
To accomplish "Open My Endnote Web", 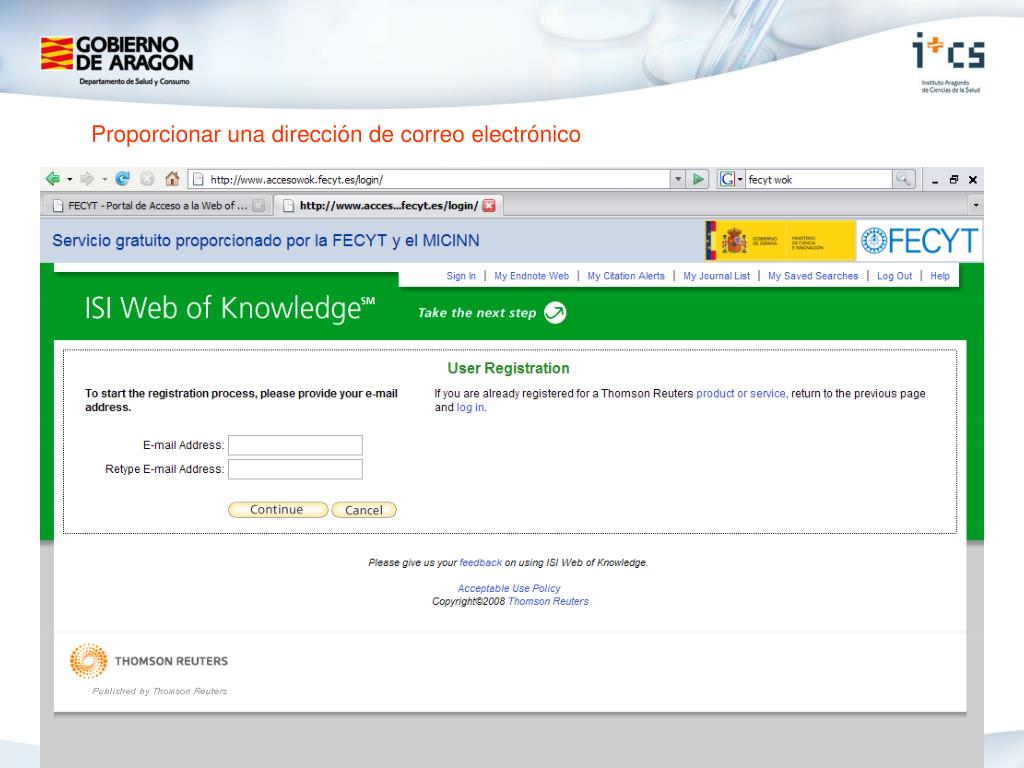I will pos(532,276).
